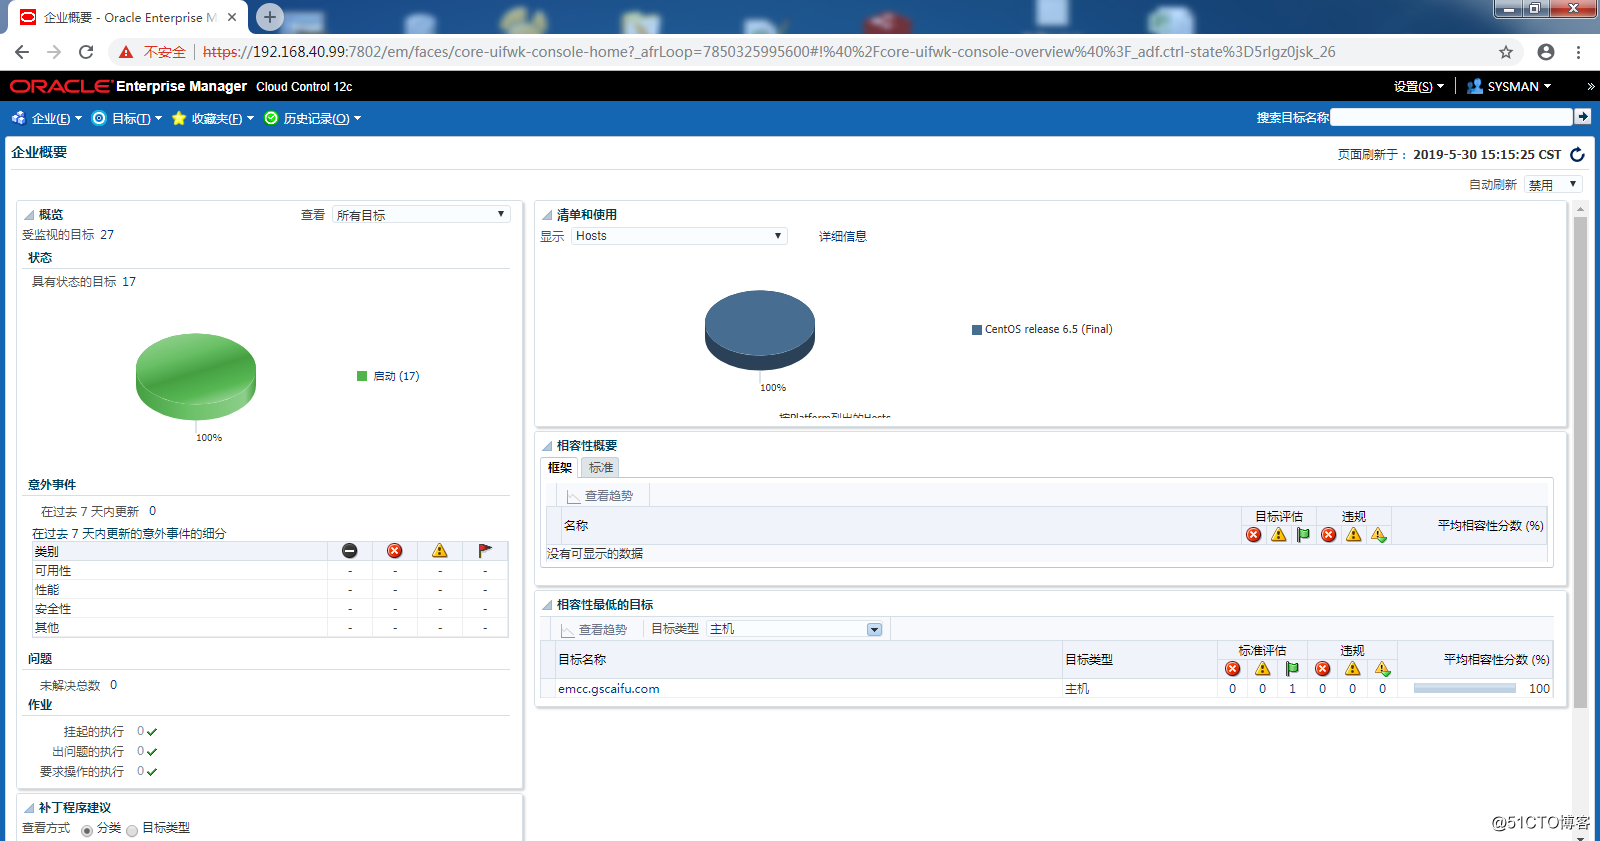This screenshot has height=841, width=1600.
Task: Click the 未解决总数 0 value
Action: click(x=114, y=685)
